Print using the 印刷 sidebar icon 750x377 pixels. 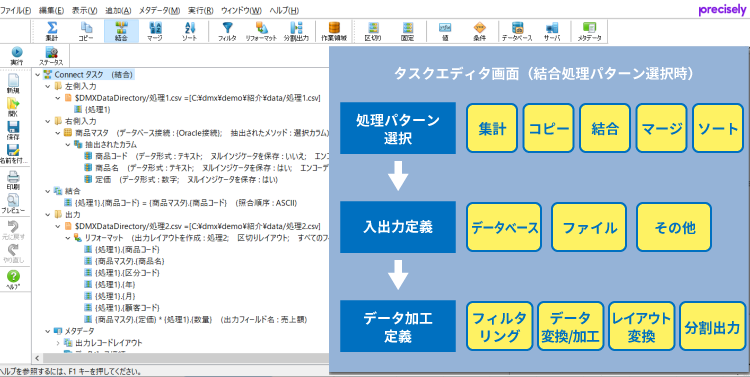[13, 181]
